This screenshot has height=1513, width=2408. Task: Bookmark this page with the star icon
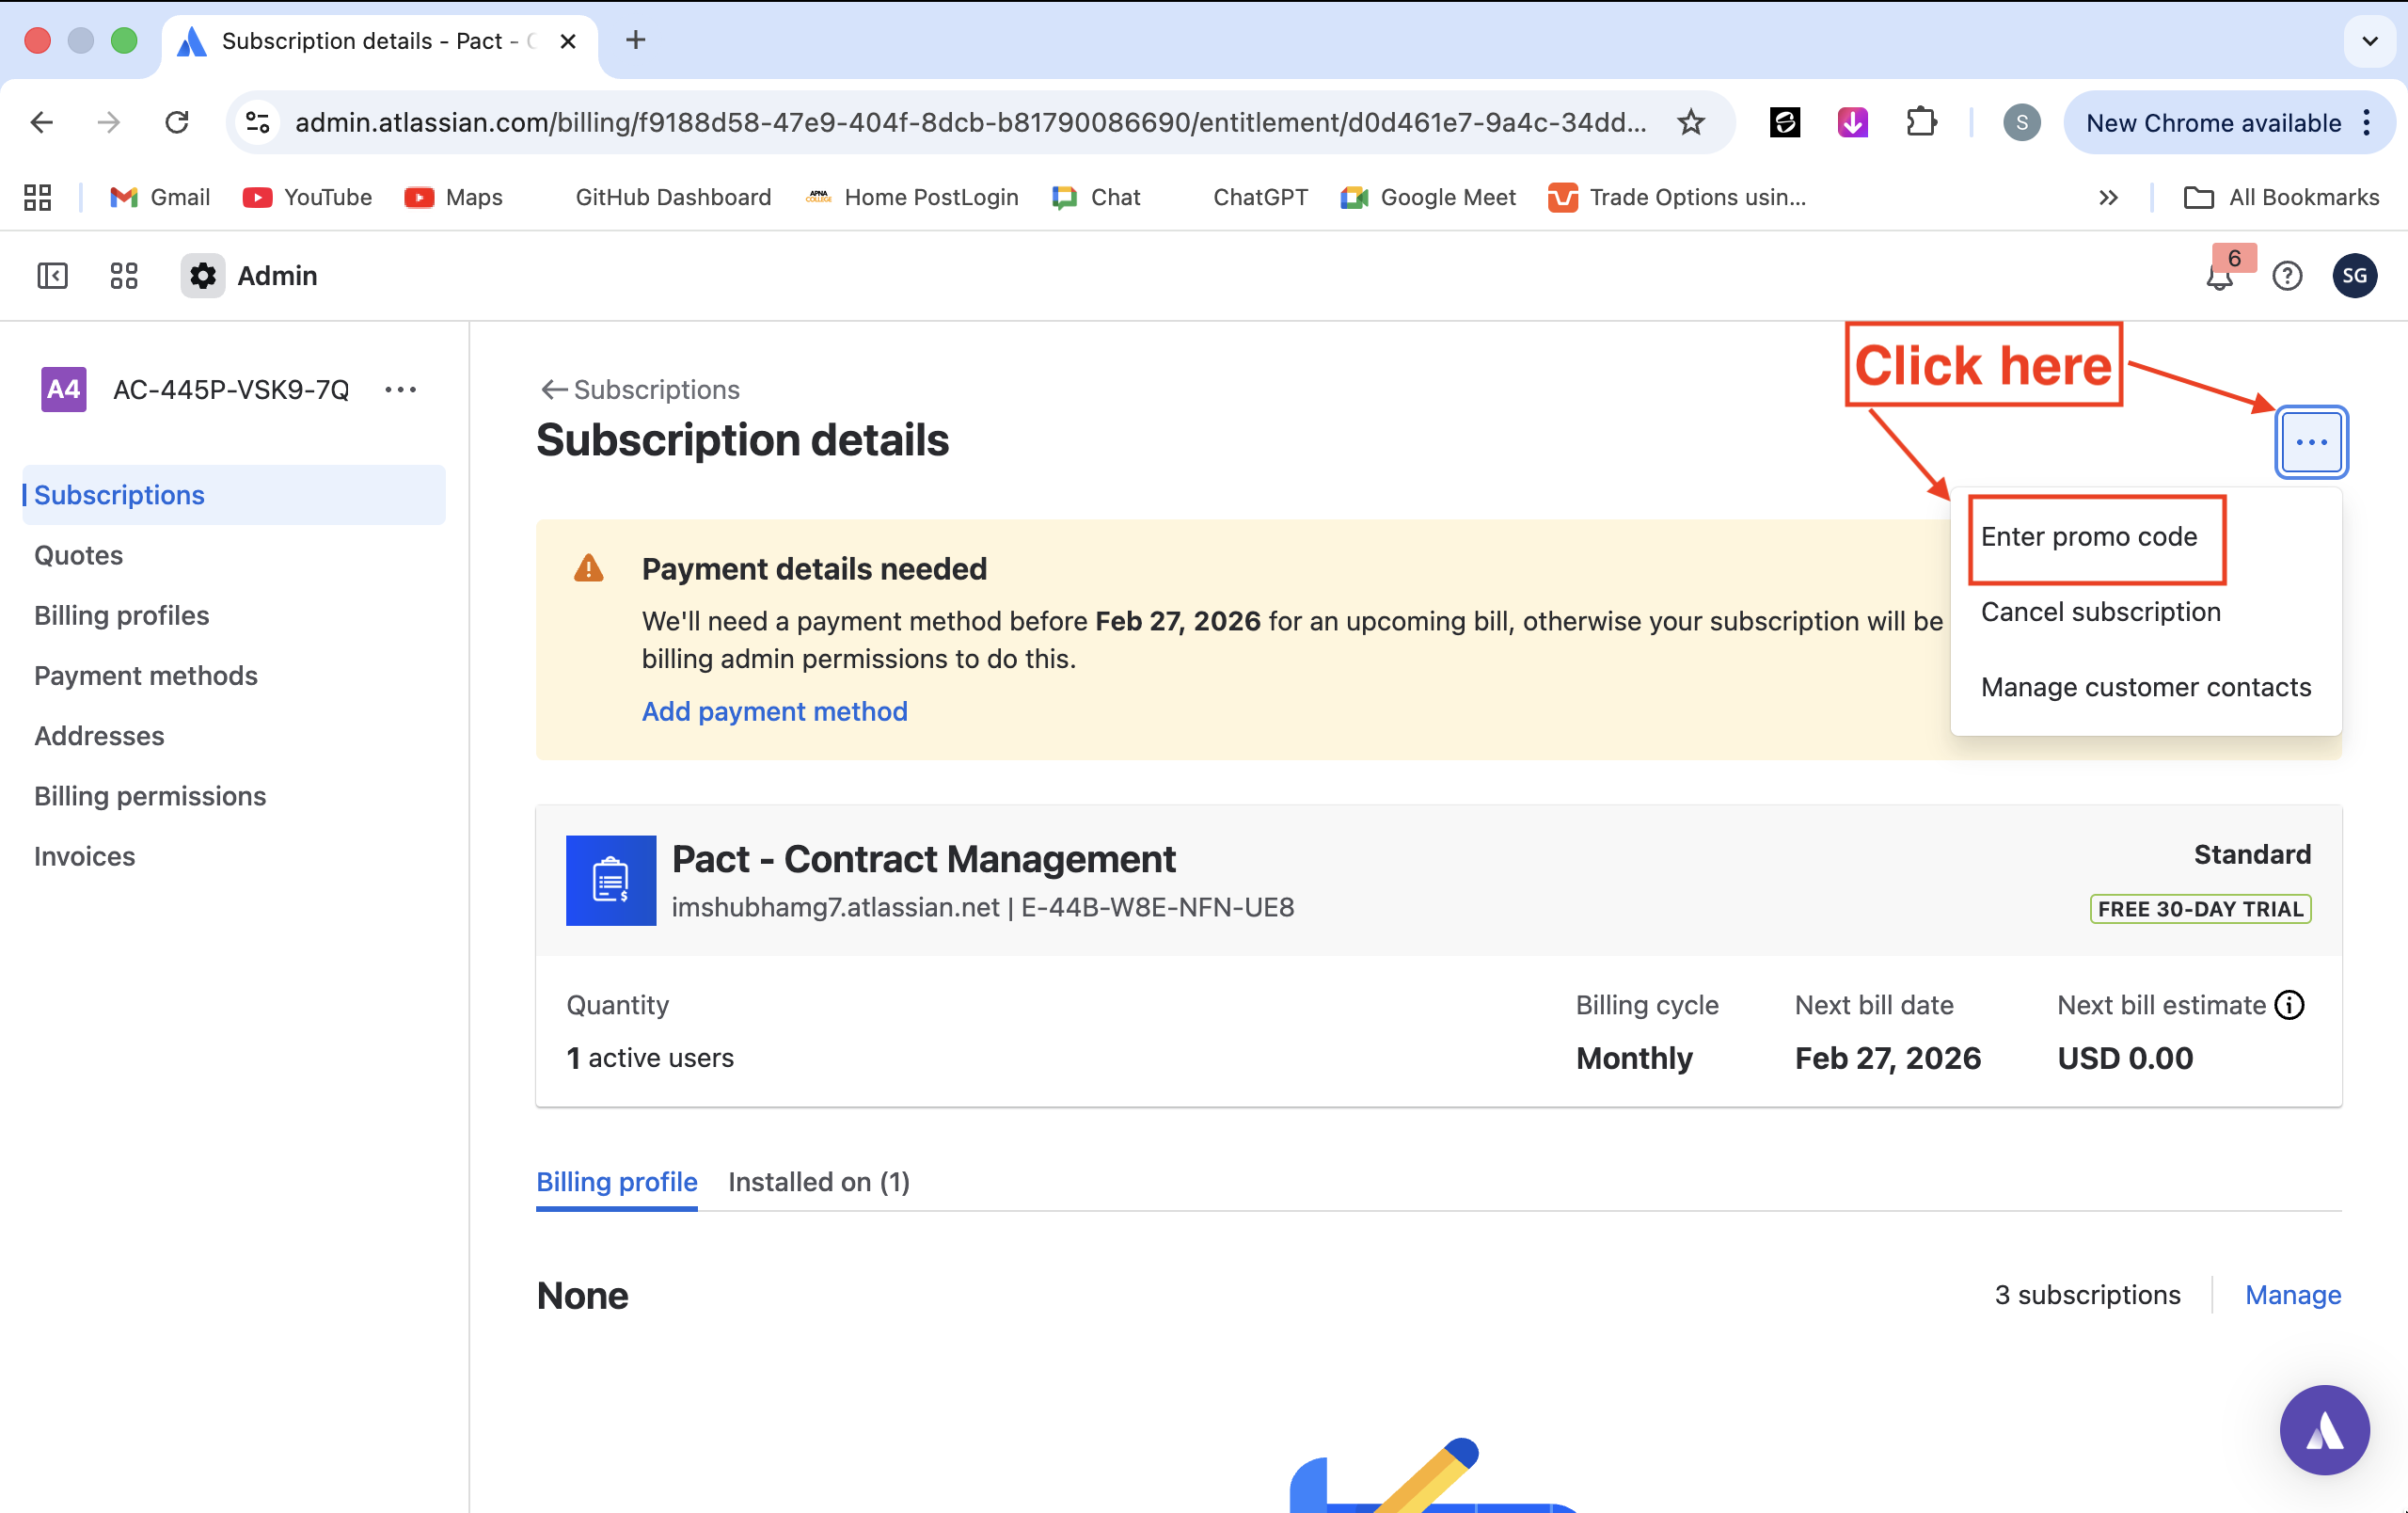1690,123
